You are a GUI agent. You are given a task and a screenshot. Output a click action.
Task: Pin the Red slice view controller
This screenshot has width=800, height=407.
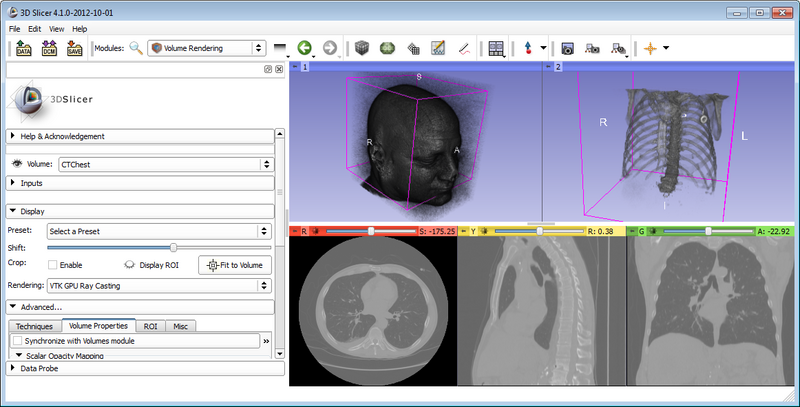(294, 231)
